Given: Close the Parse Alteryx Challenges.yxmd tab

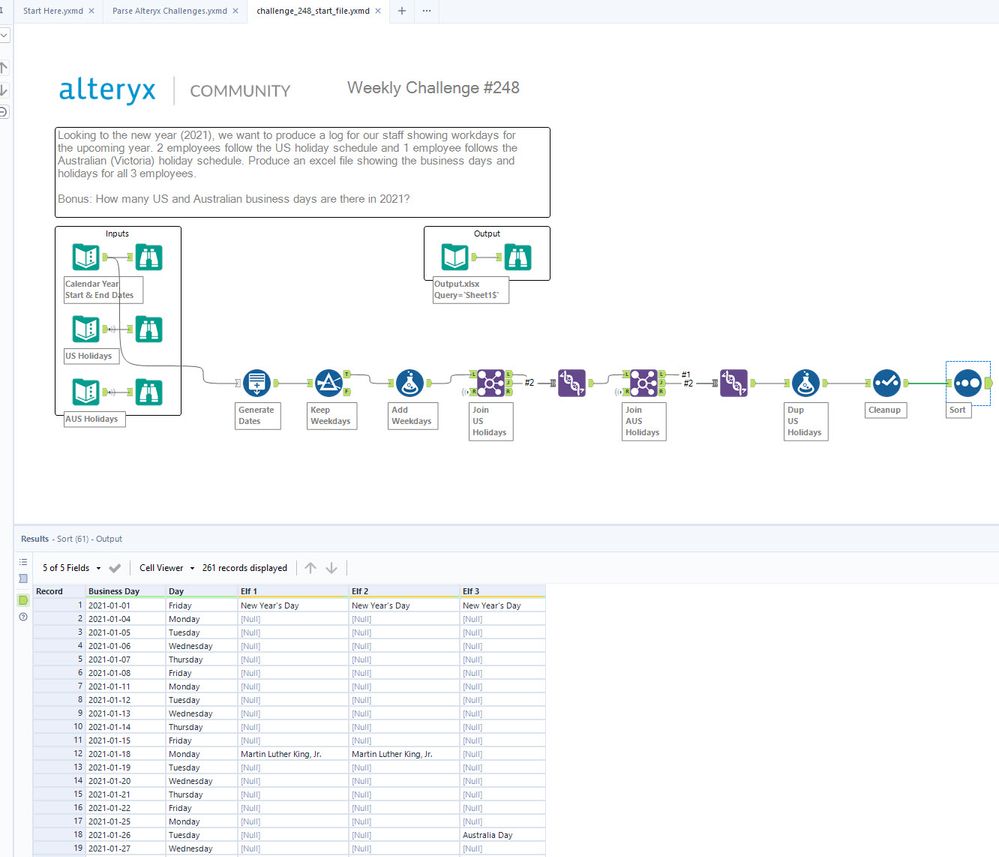Looking at the screenshot, I should (x=236, y=11).
